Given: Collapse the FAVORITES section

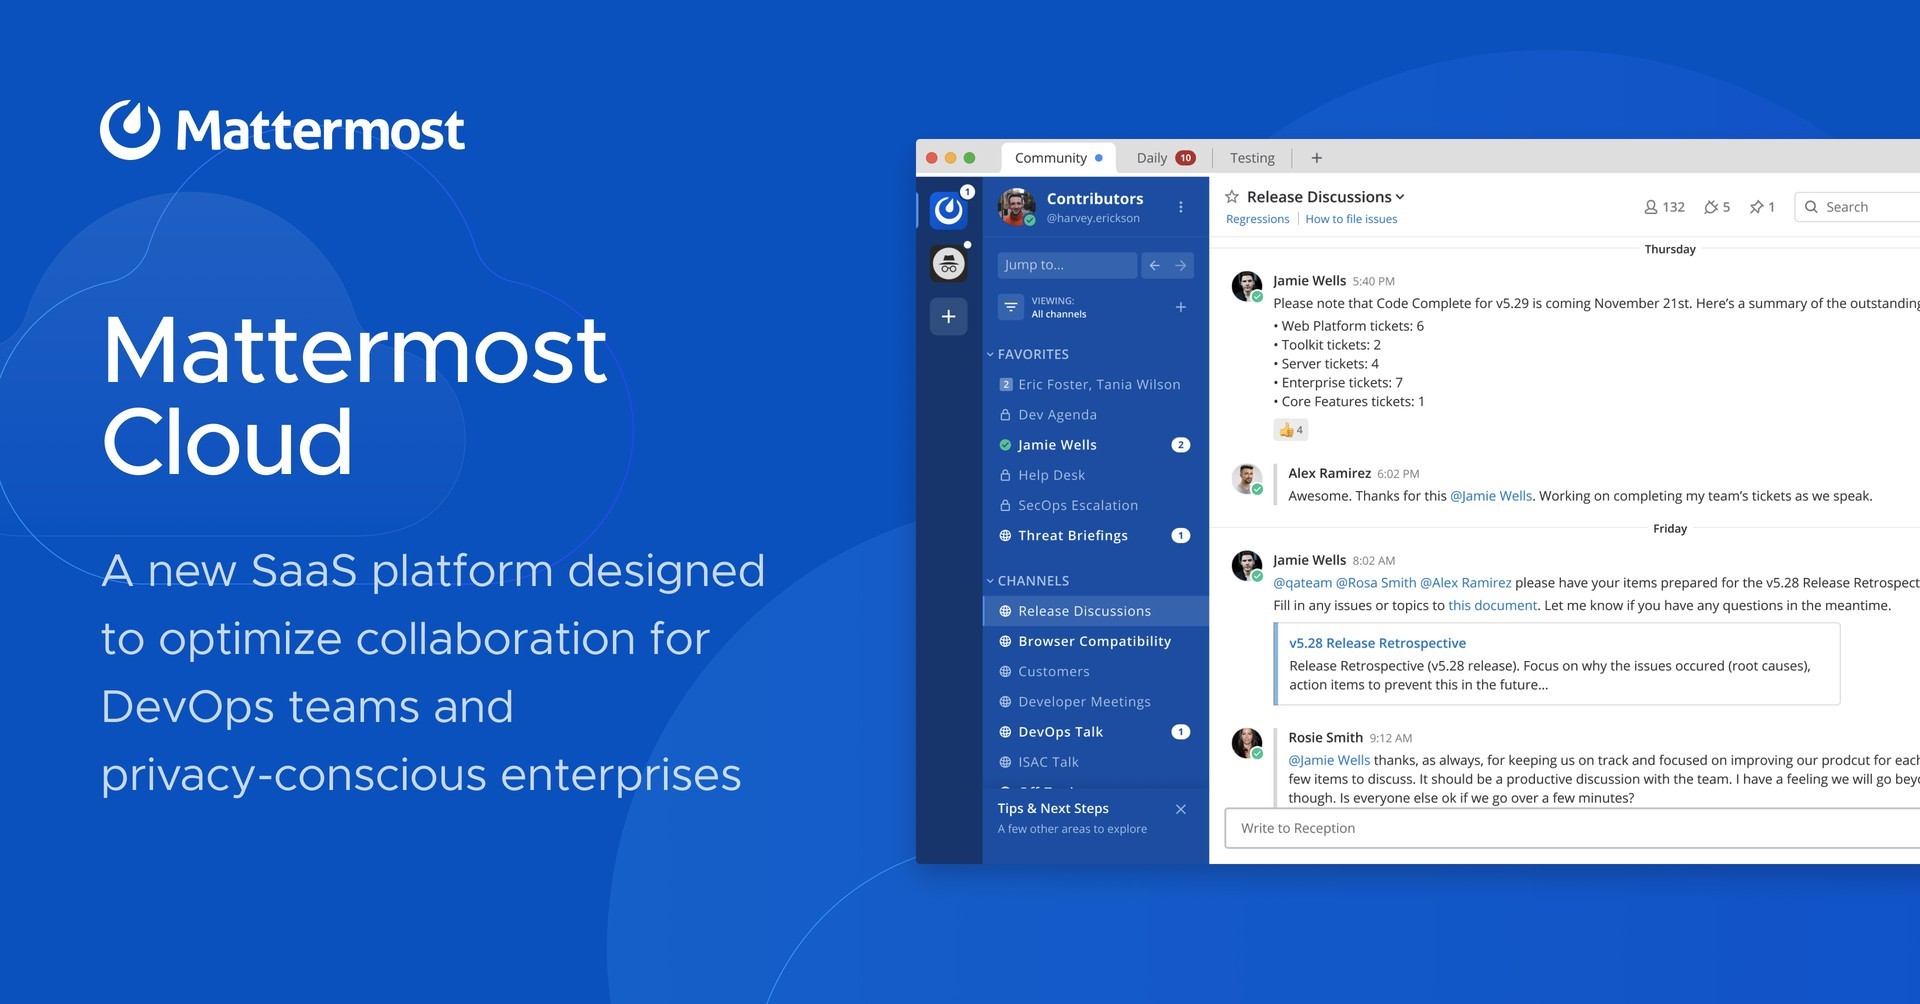Looking at the screenshot, I should pyautogui.click(x=1027, y=354).
